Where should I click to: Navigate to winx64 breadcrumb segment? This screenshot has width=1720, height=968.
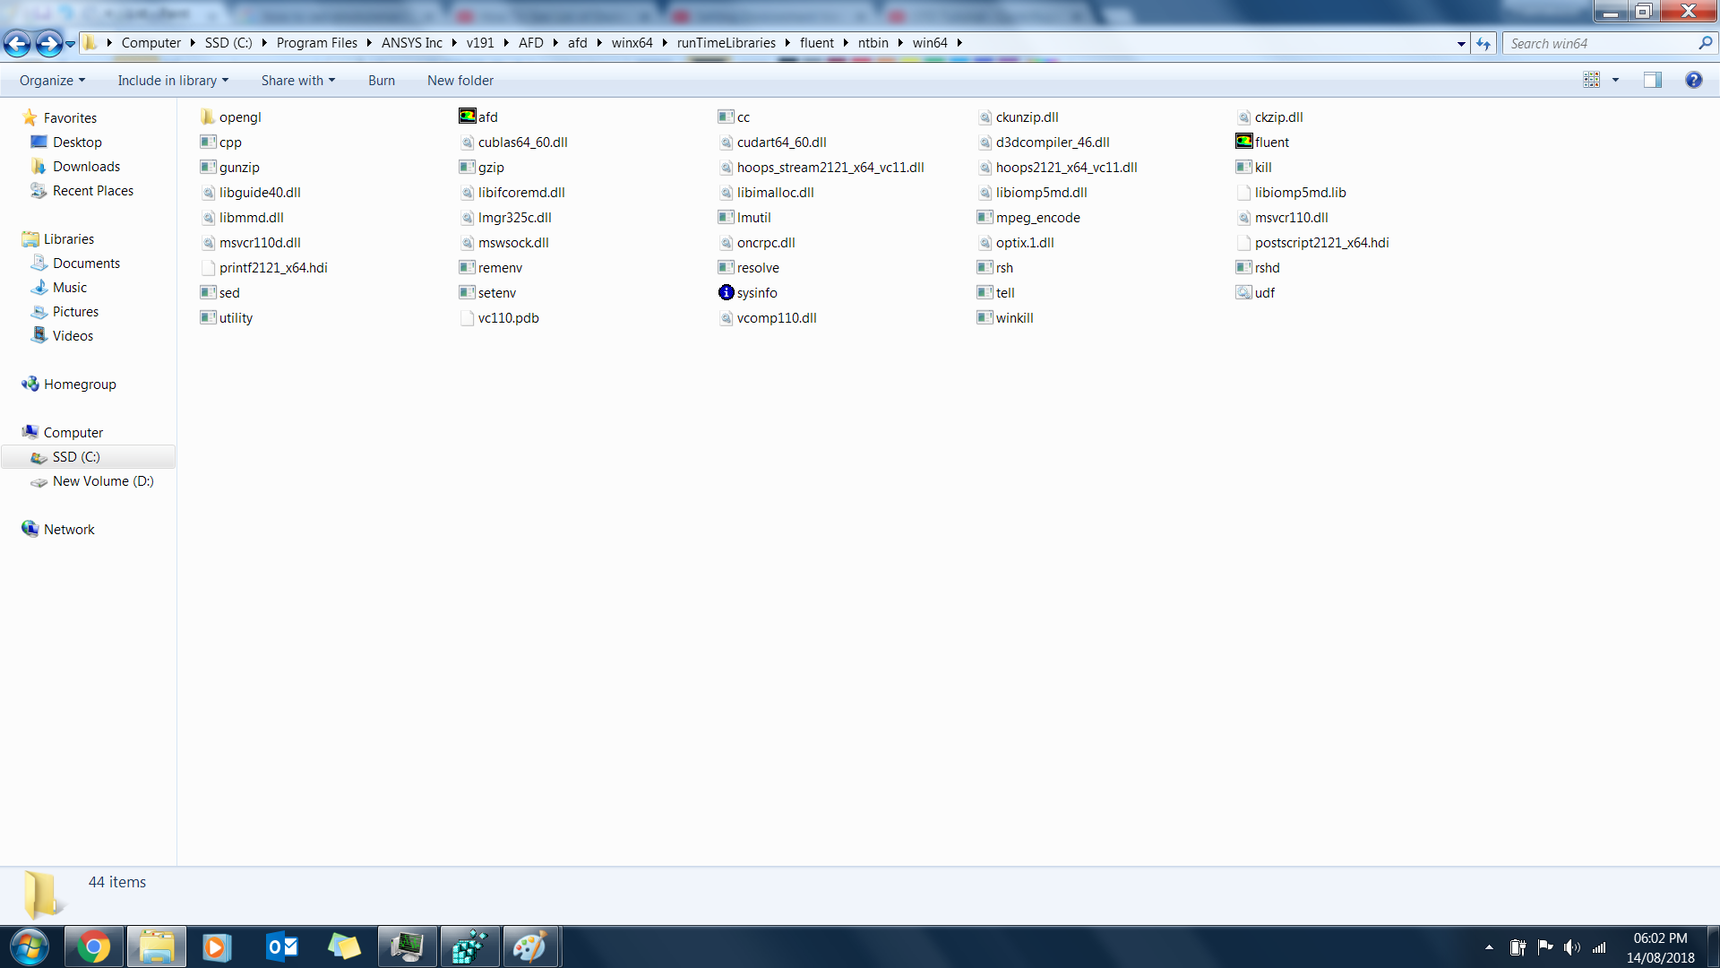(632, 43)
